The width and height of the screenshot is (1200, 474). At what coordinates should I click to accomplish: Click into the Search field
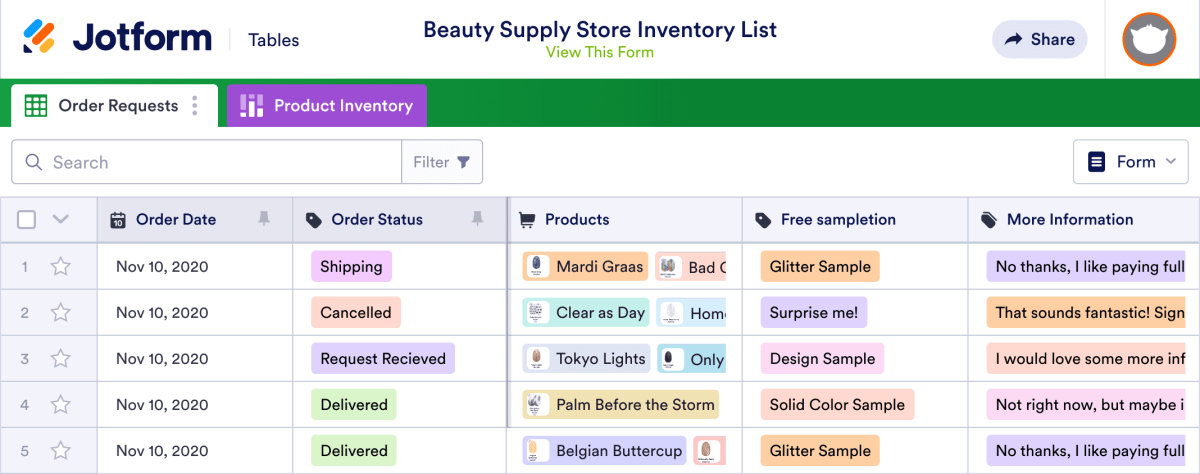point(220,162)
